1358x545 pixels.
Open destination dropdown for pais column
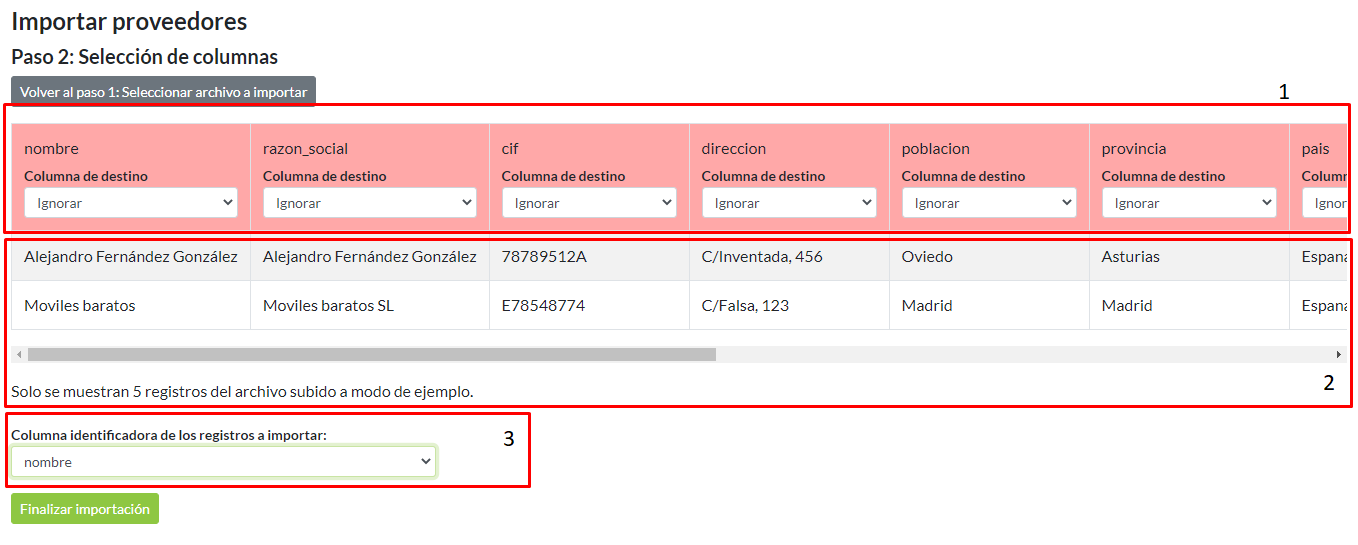coord(1325,203)
